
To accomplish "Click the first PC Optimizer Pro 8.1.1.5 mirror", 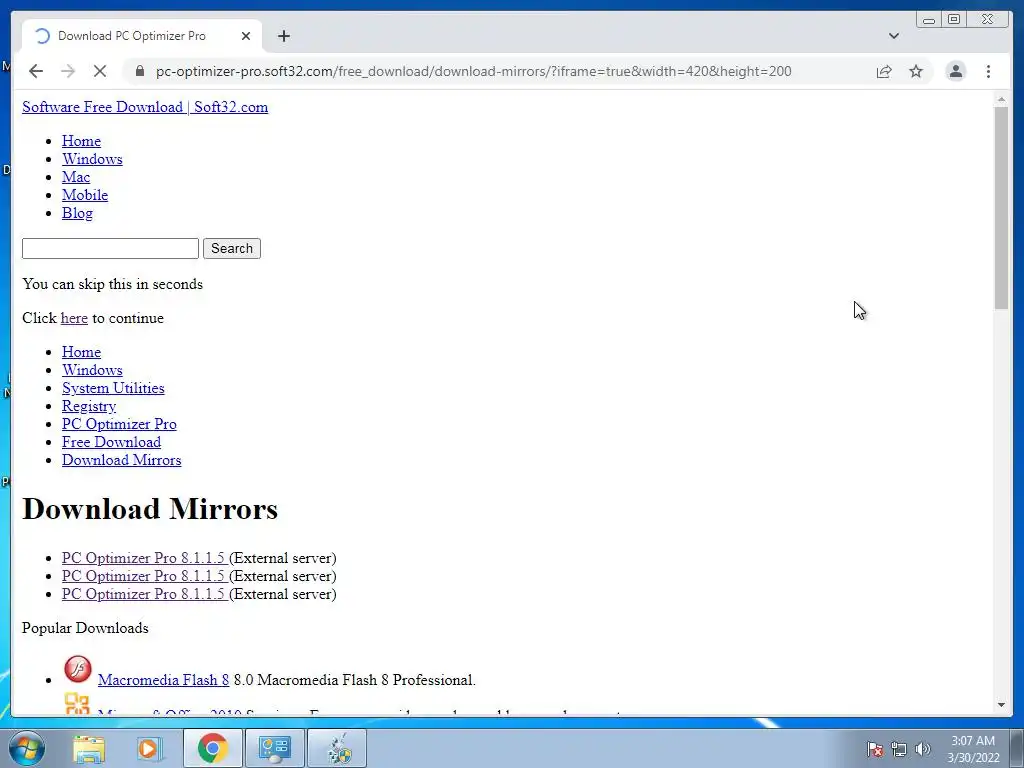I will tap(143, 558).
